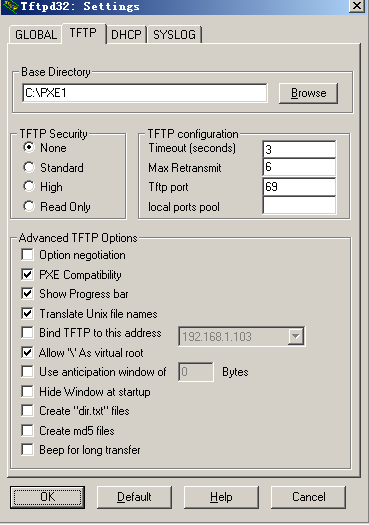Enable Create md5 files checkbox
369x525 pixels.
pos(27,430)
